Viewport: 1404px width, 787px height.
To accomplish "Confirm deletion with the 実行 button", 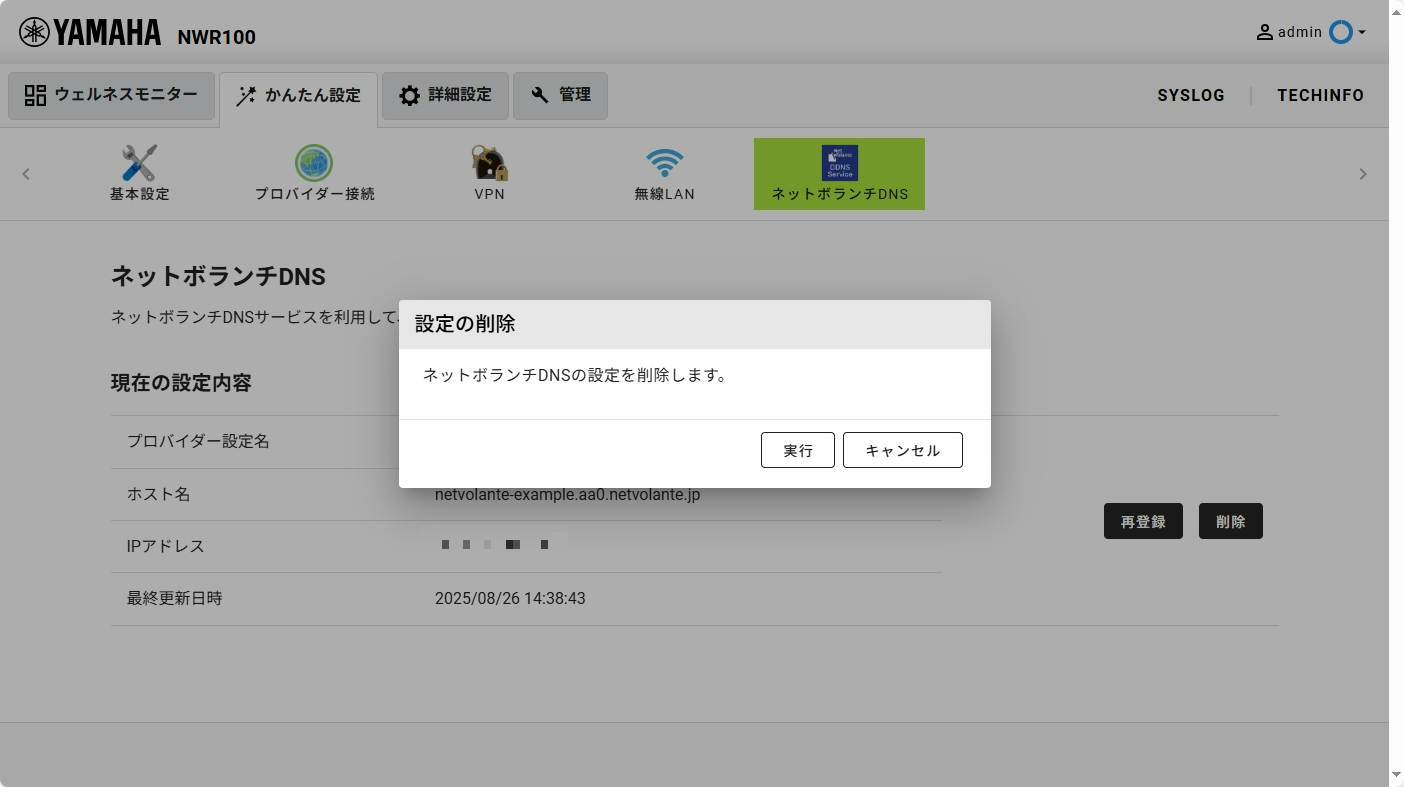I will click(x=797, y=450).
